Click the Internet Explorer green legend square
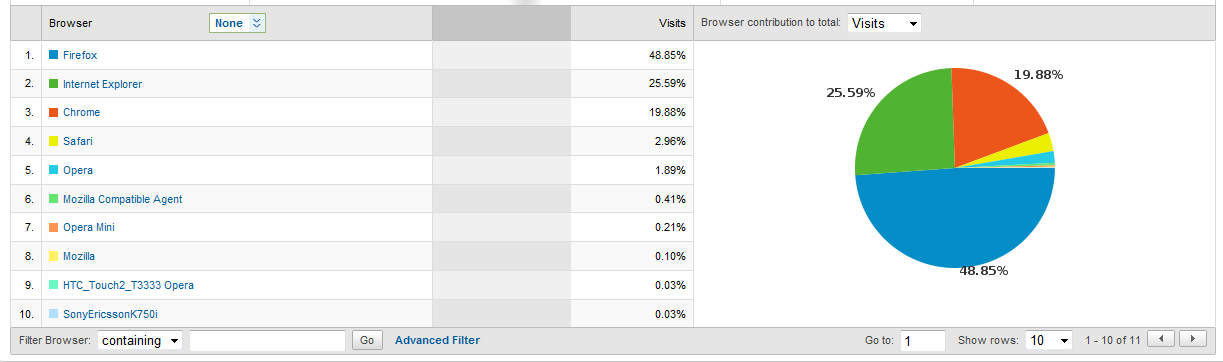This screenshot has height=362, width=1223. coord(54,84)
